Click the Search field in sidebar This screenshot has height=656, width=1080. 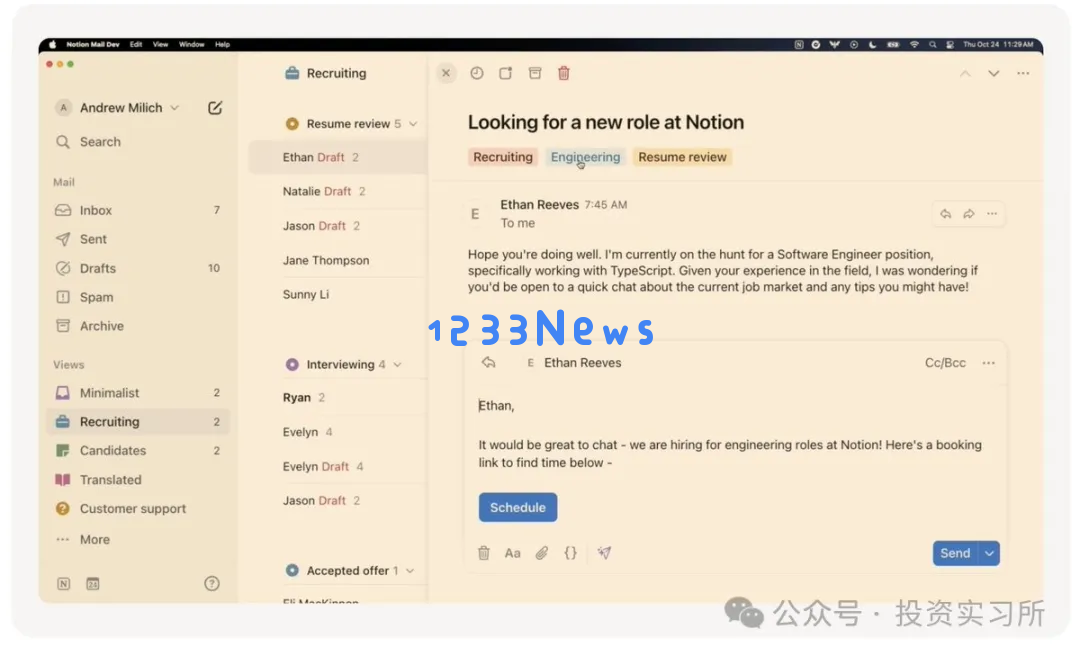[138, 141]
